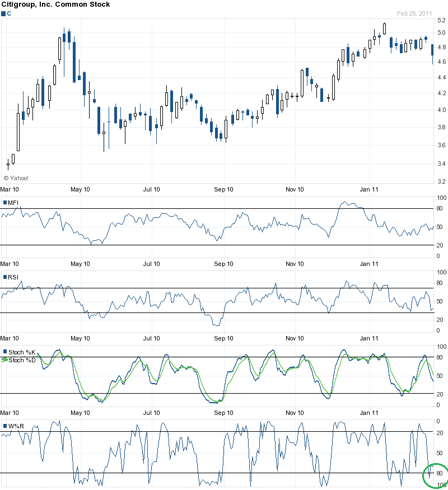Click Jan 11 label under MFI panel
Screen dimensions: 448x490
[x=369, y=264]
